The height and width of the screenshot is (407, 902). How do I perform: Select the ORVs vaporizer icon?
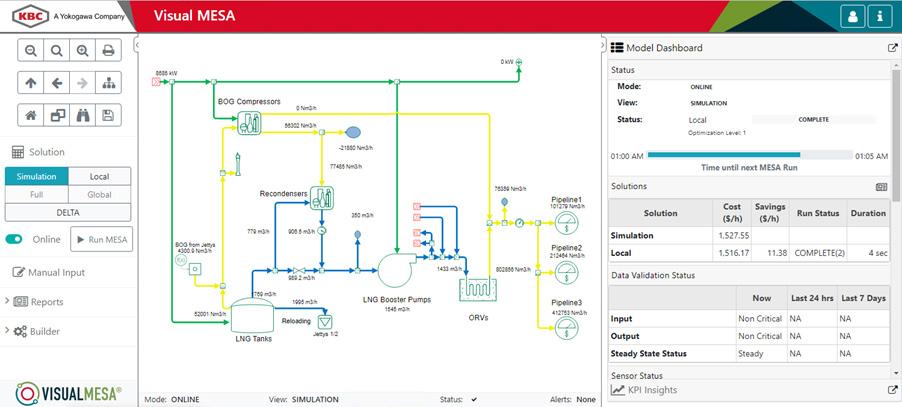[x=478, y=289]
